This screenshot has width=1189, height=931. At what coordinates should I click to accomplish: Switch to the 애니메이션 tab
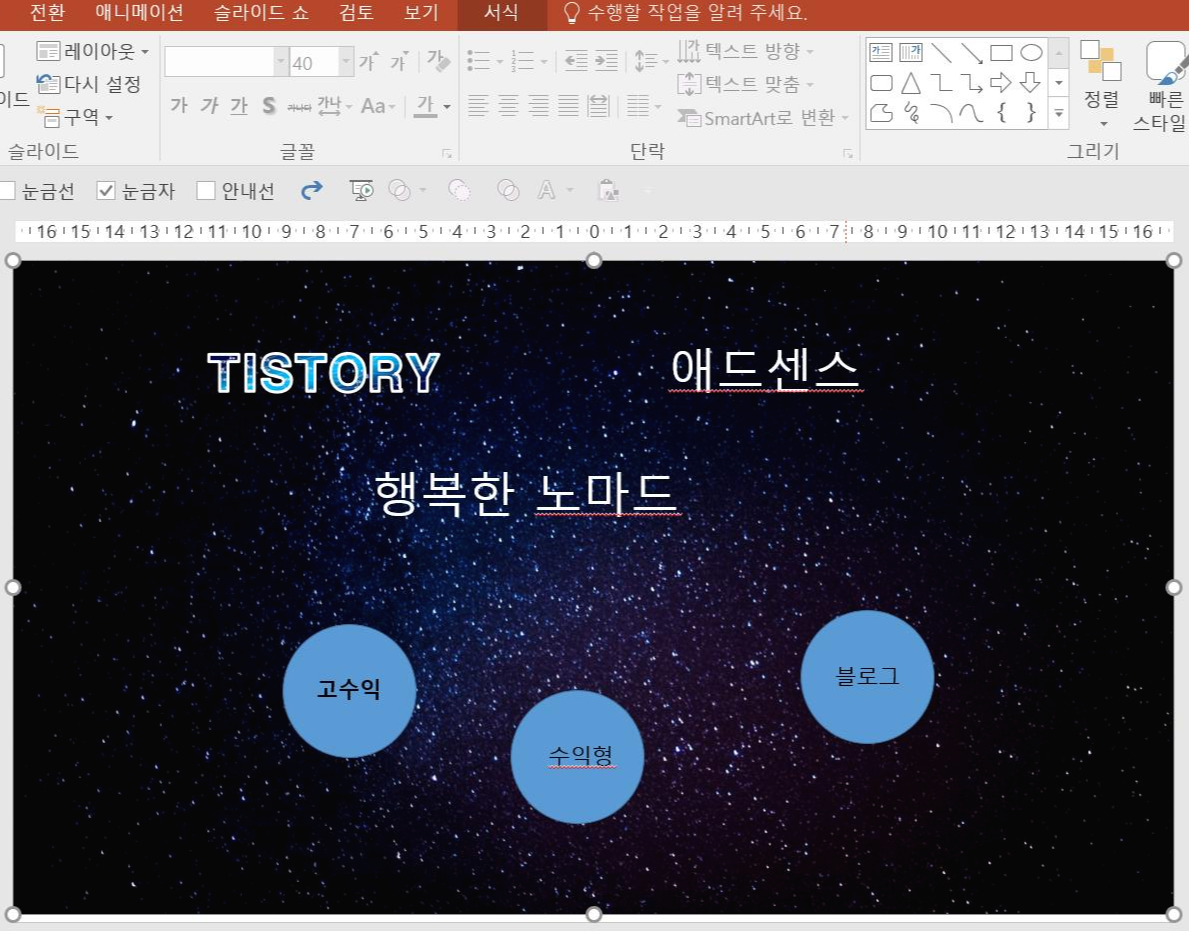click(x=139, y=13)
